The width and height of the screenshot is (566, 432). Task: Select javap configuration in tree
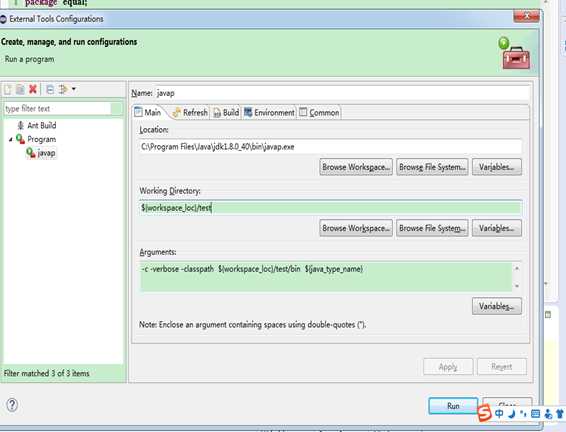pos(46,153)
